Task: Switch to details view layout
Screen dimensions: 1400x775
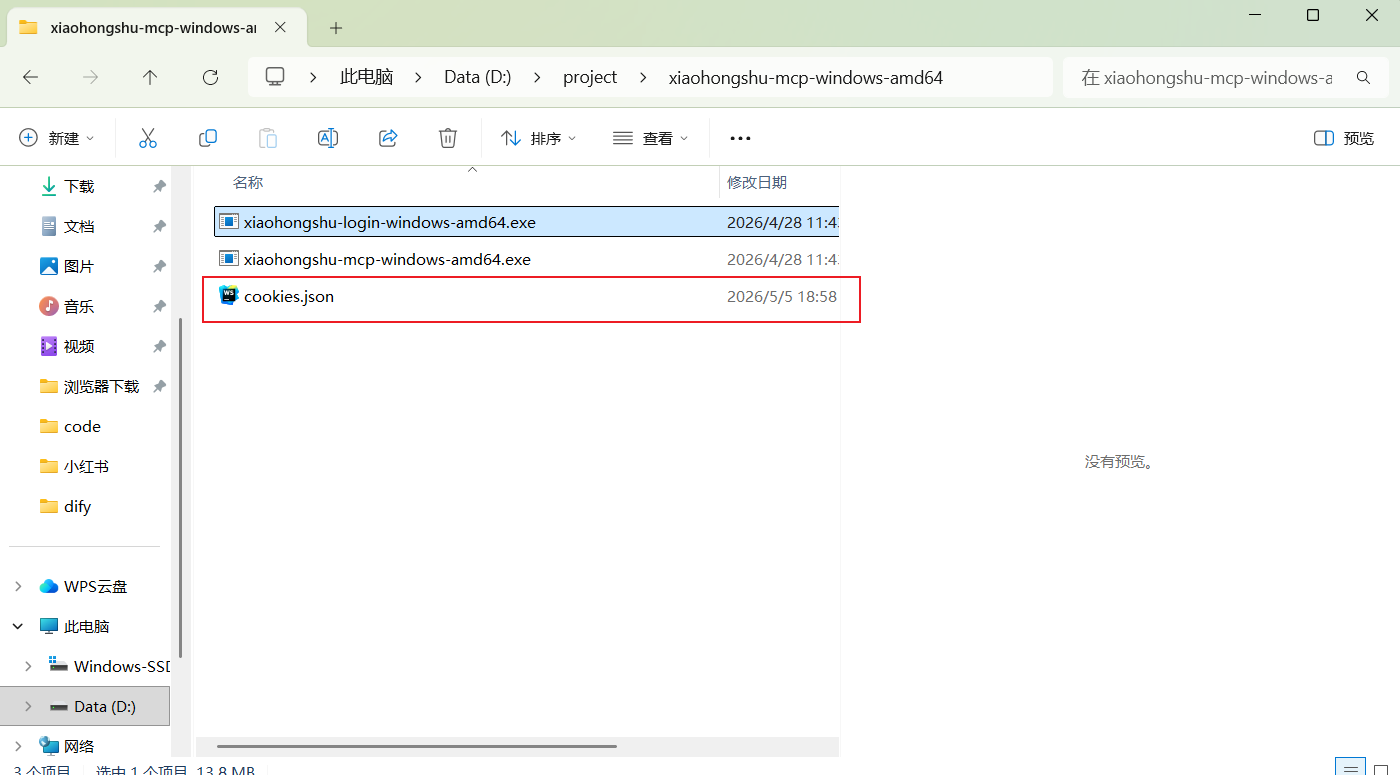Action: point(1351,769)
